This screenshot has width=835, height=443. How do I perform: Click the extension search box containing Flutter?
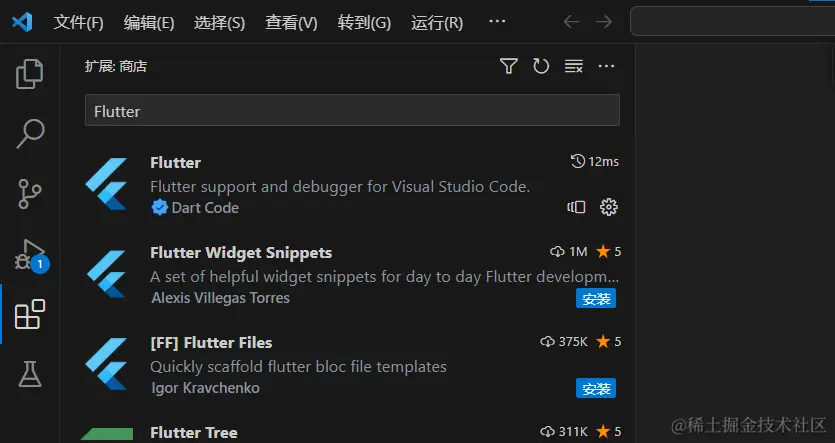coord(352,110)
